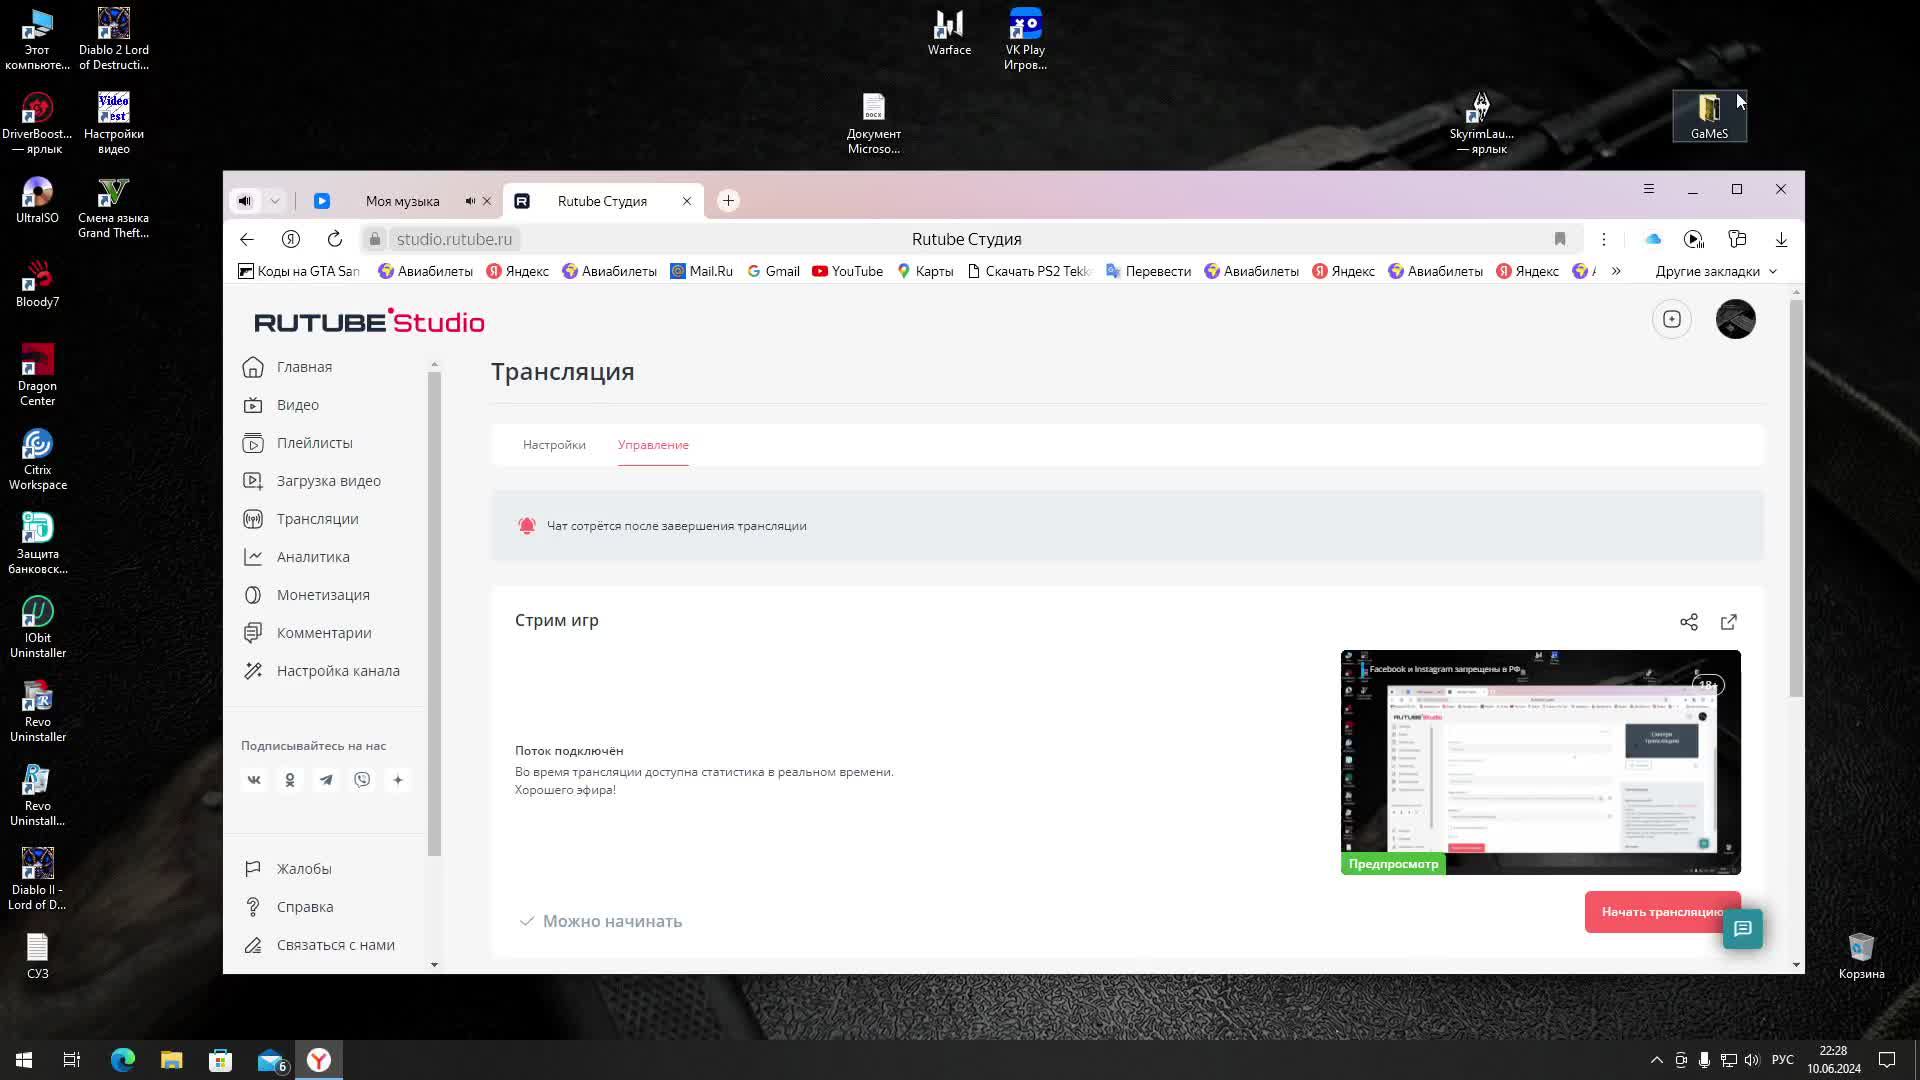This screenshot has width=1920, height=1080.
Task: Open Коды на GTA San bookmark
Action: (299, 271)
